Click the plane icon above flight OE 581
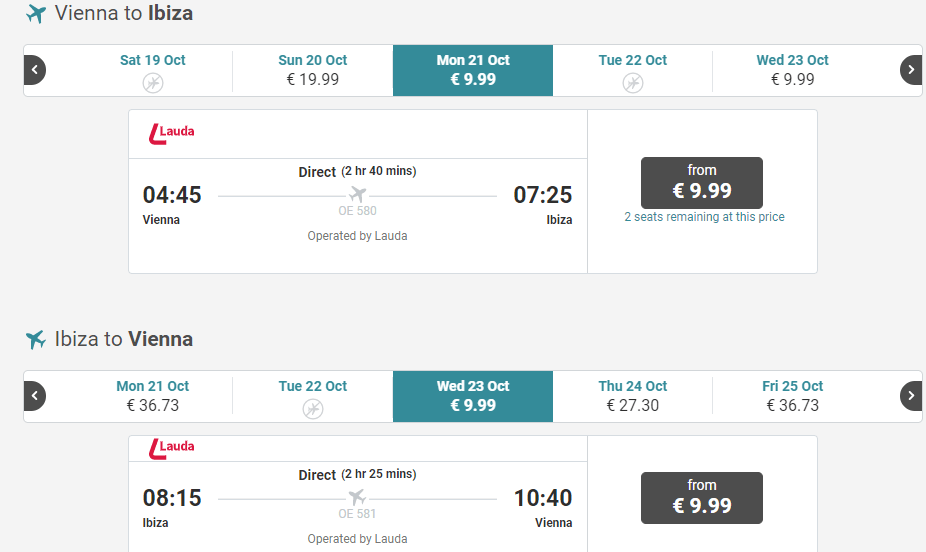 pyautogui.click(x=357, y=497)
